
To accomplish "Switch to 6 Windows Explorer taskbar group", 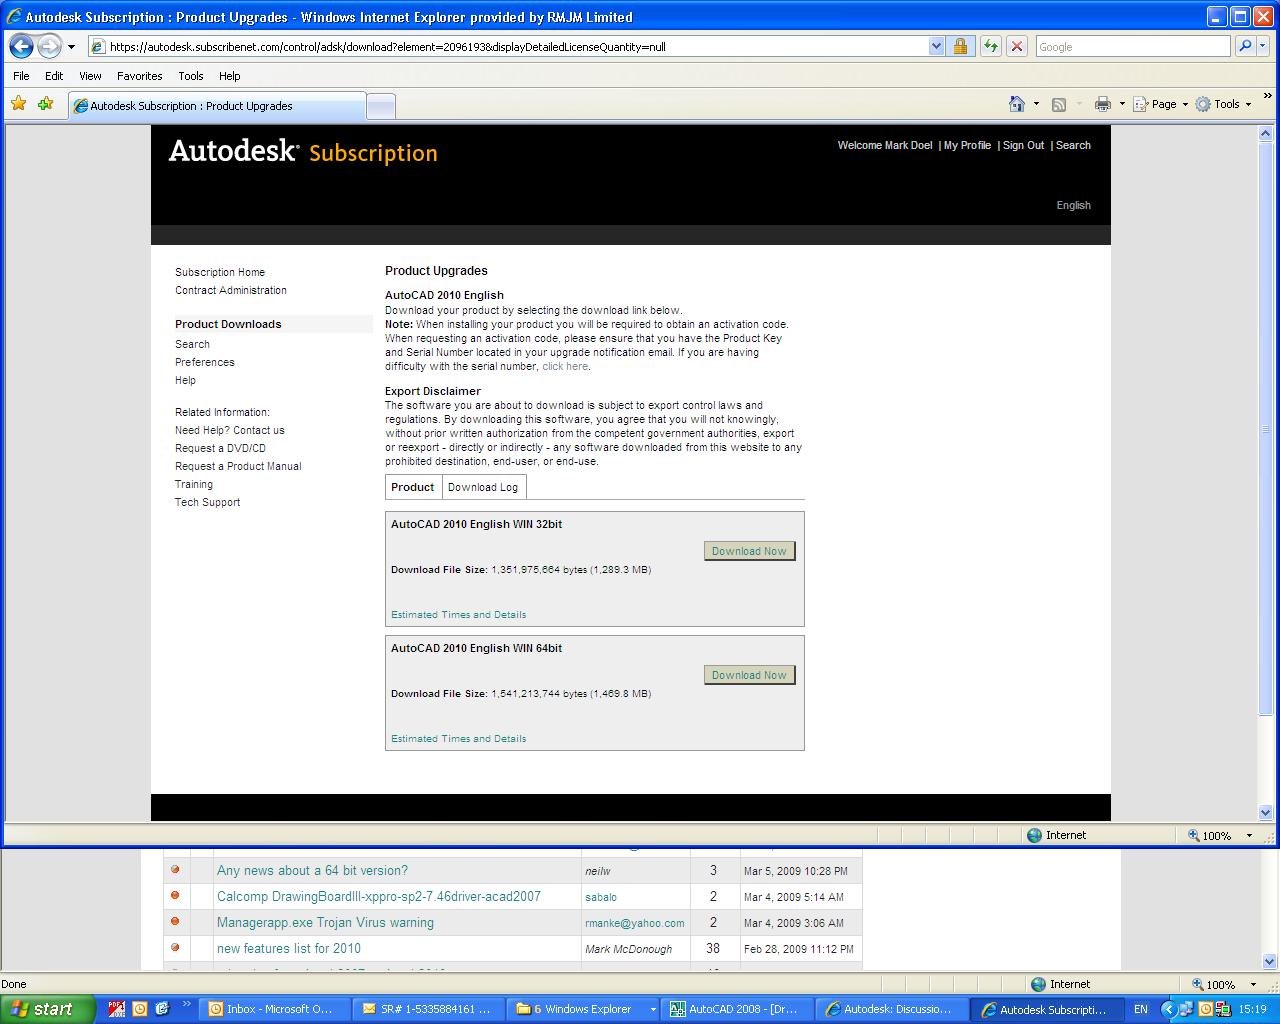I will click(x=584, y=1009).
